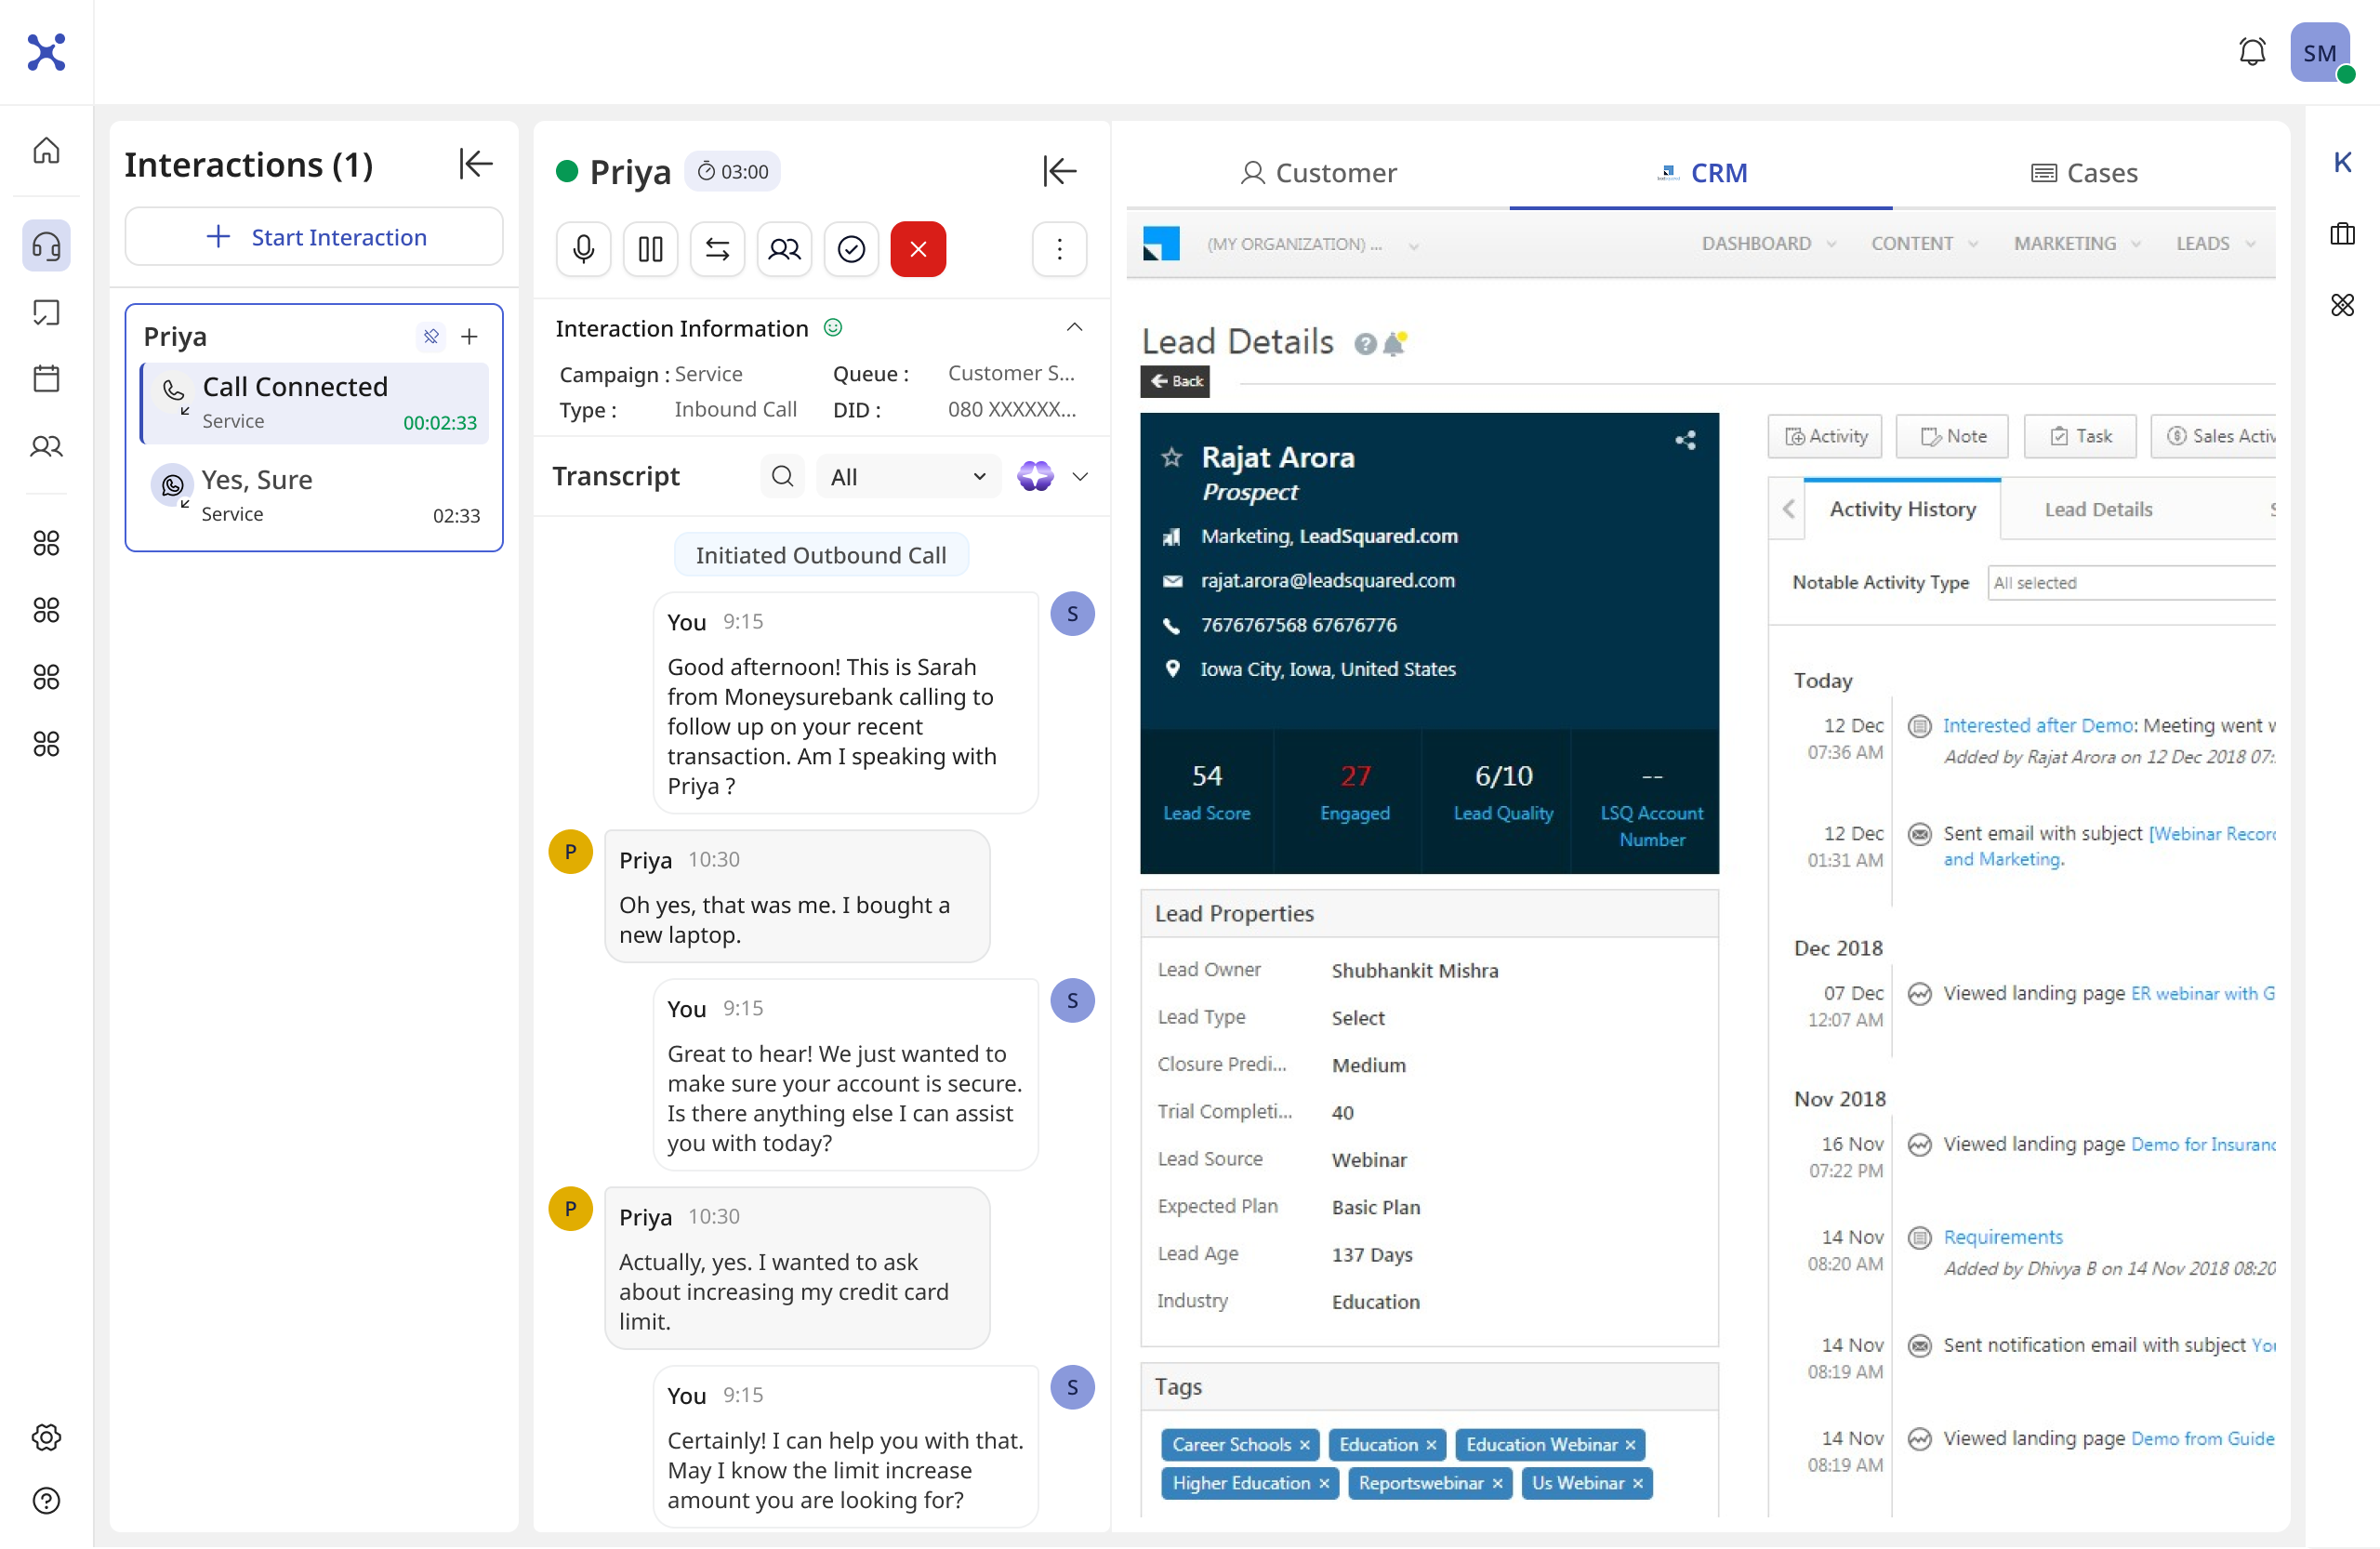Click the app logo in top-left

coord(46,52)
